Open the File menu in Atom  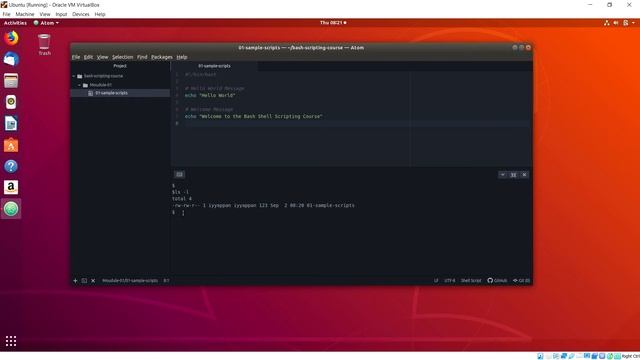click(x=76, y=57)
